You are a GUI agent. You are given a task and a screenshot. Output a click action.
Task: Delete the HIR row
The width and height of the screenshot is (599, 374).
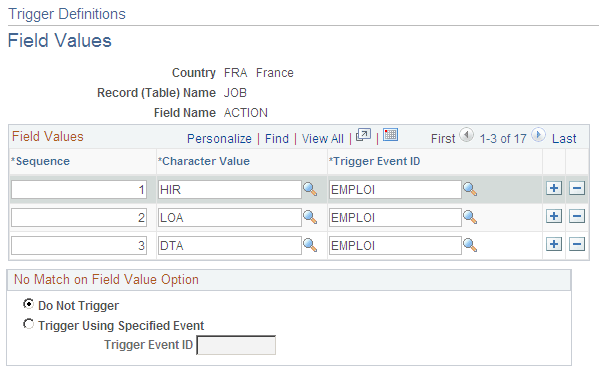click(x=577, y=188)
